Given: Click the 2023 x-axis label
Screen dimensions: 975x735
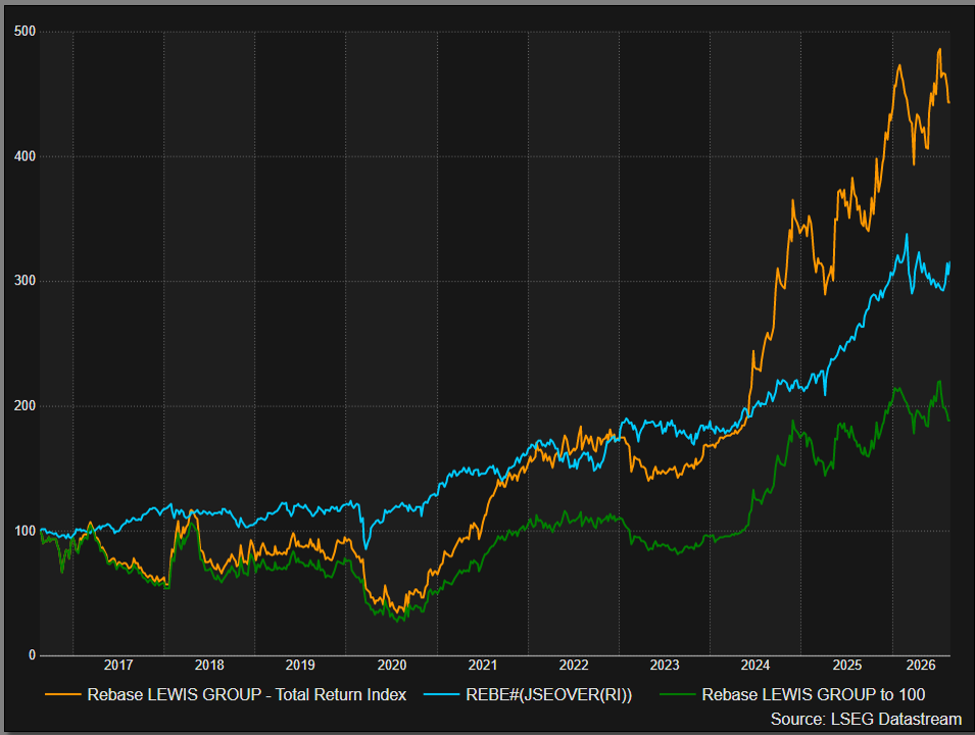Looking at the screenshot, I should click(x=665, y=665).
